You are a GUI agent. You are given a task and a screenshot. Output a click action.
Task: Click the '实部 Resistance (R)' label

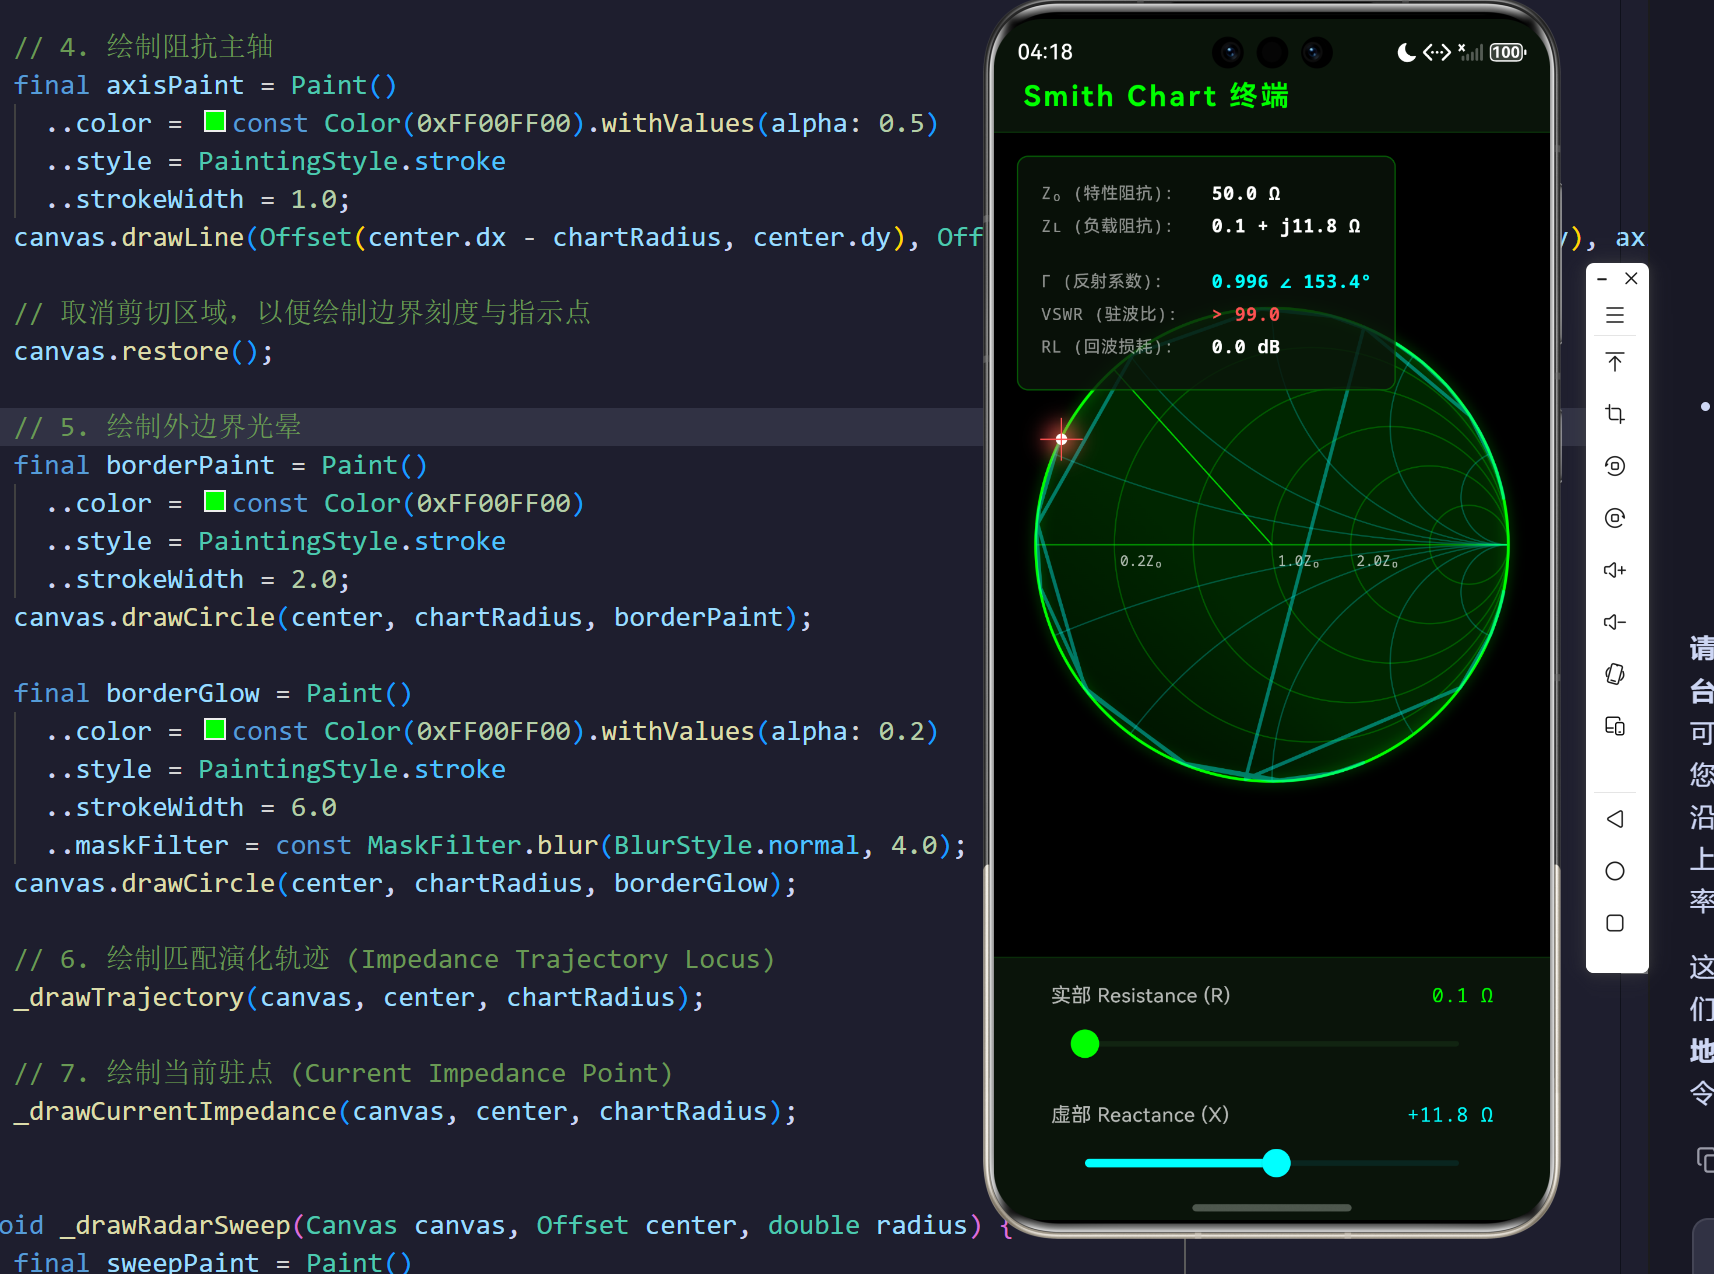tap(1140, 996)
